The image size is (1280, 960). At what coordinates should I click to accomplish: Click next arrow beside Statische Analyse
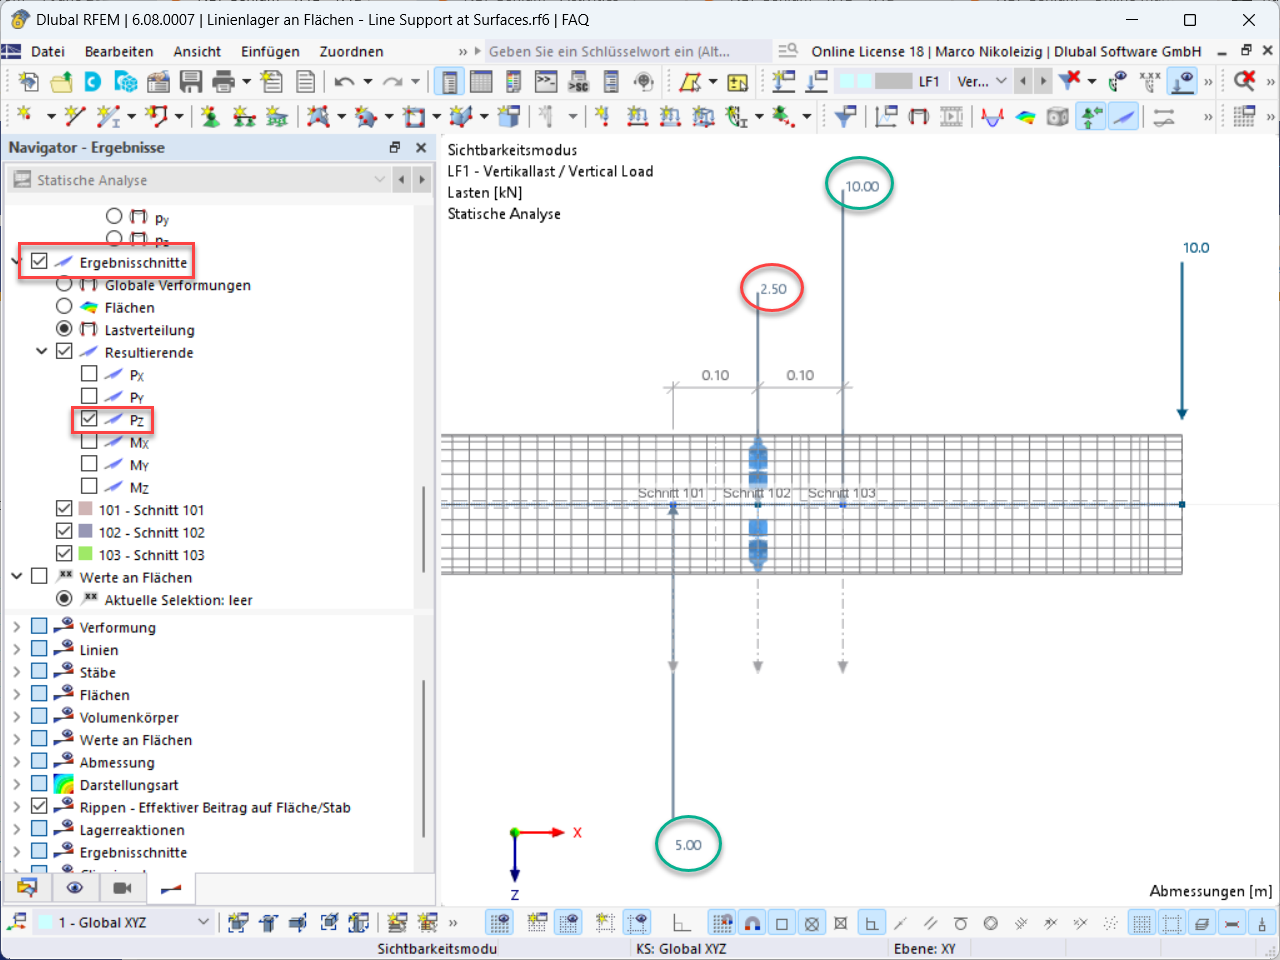pos(421,180)
